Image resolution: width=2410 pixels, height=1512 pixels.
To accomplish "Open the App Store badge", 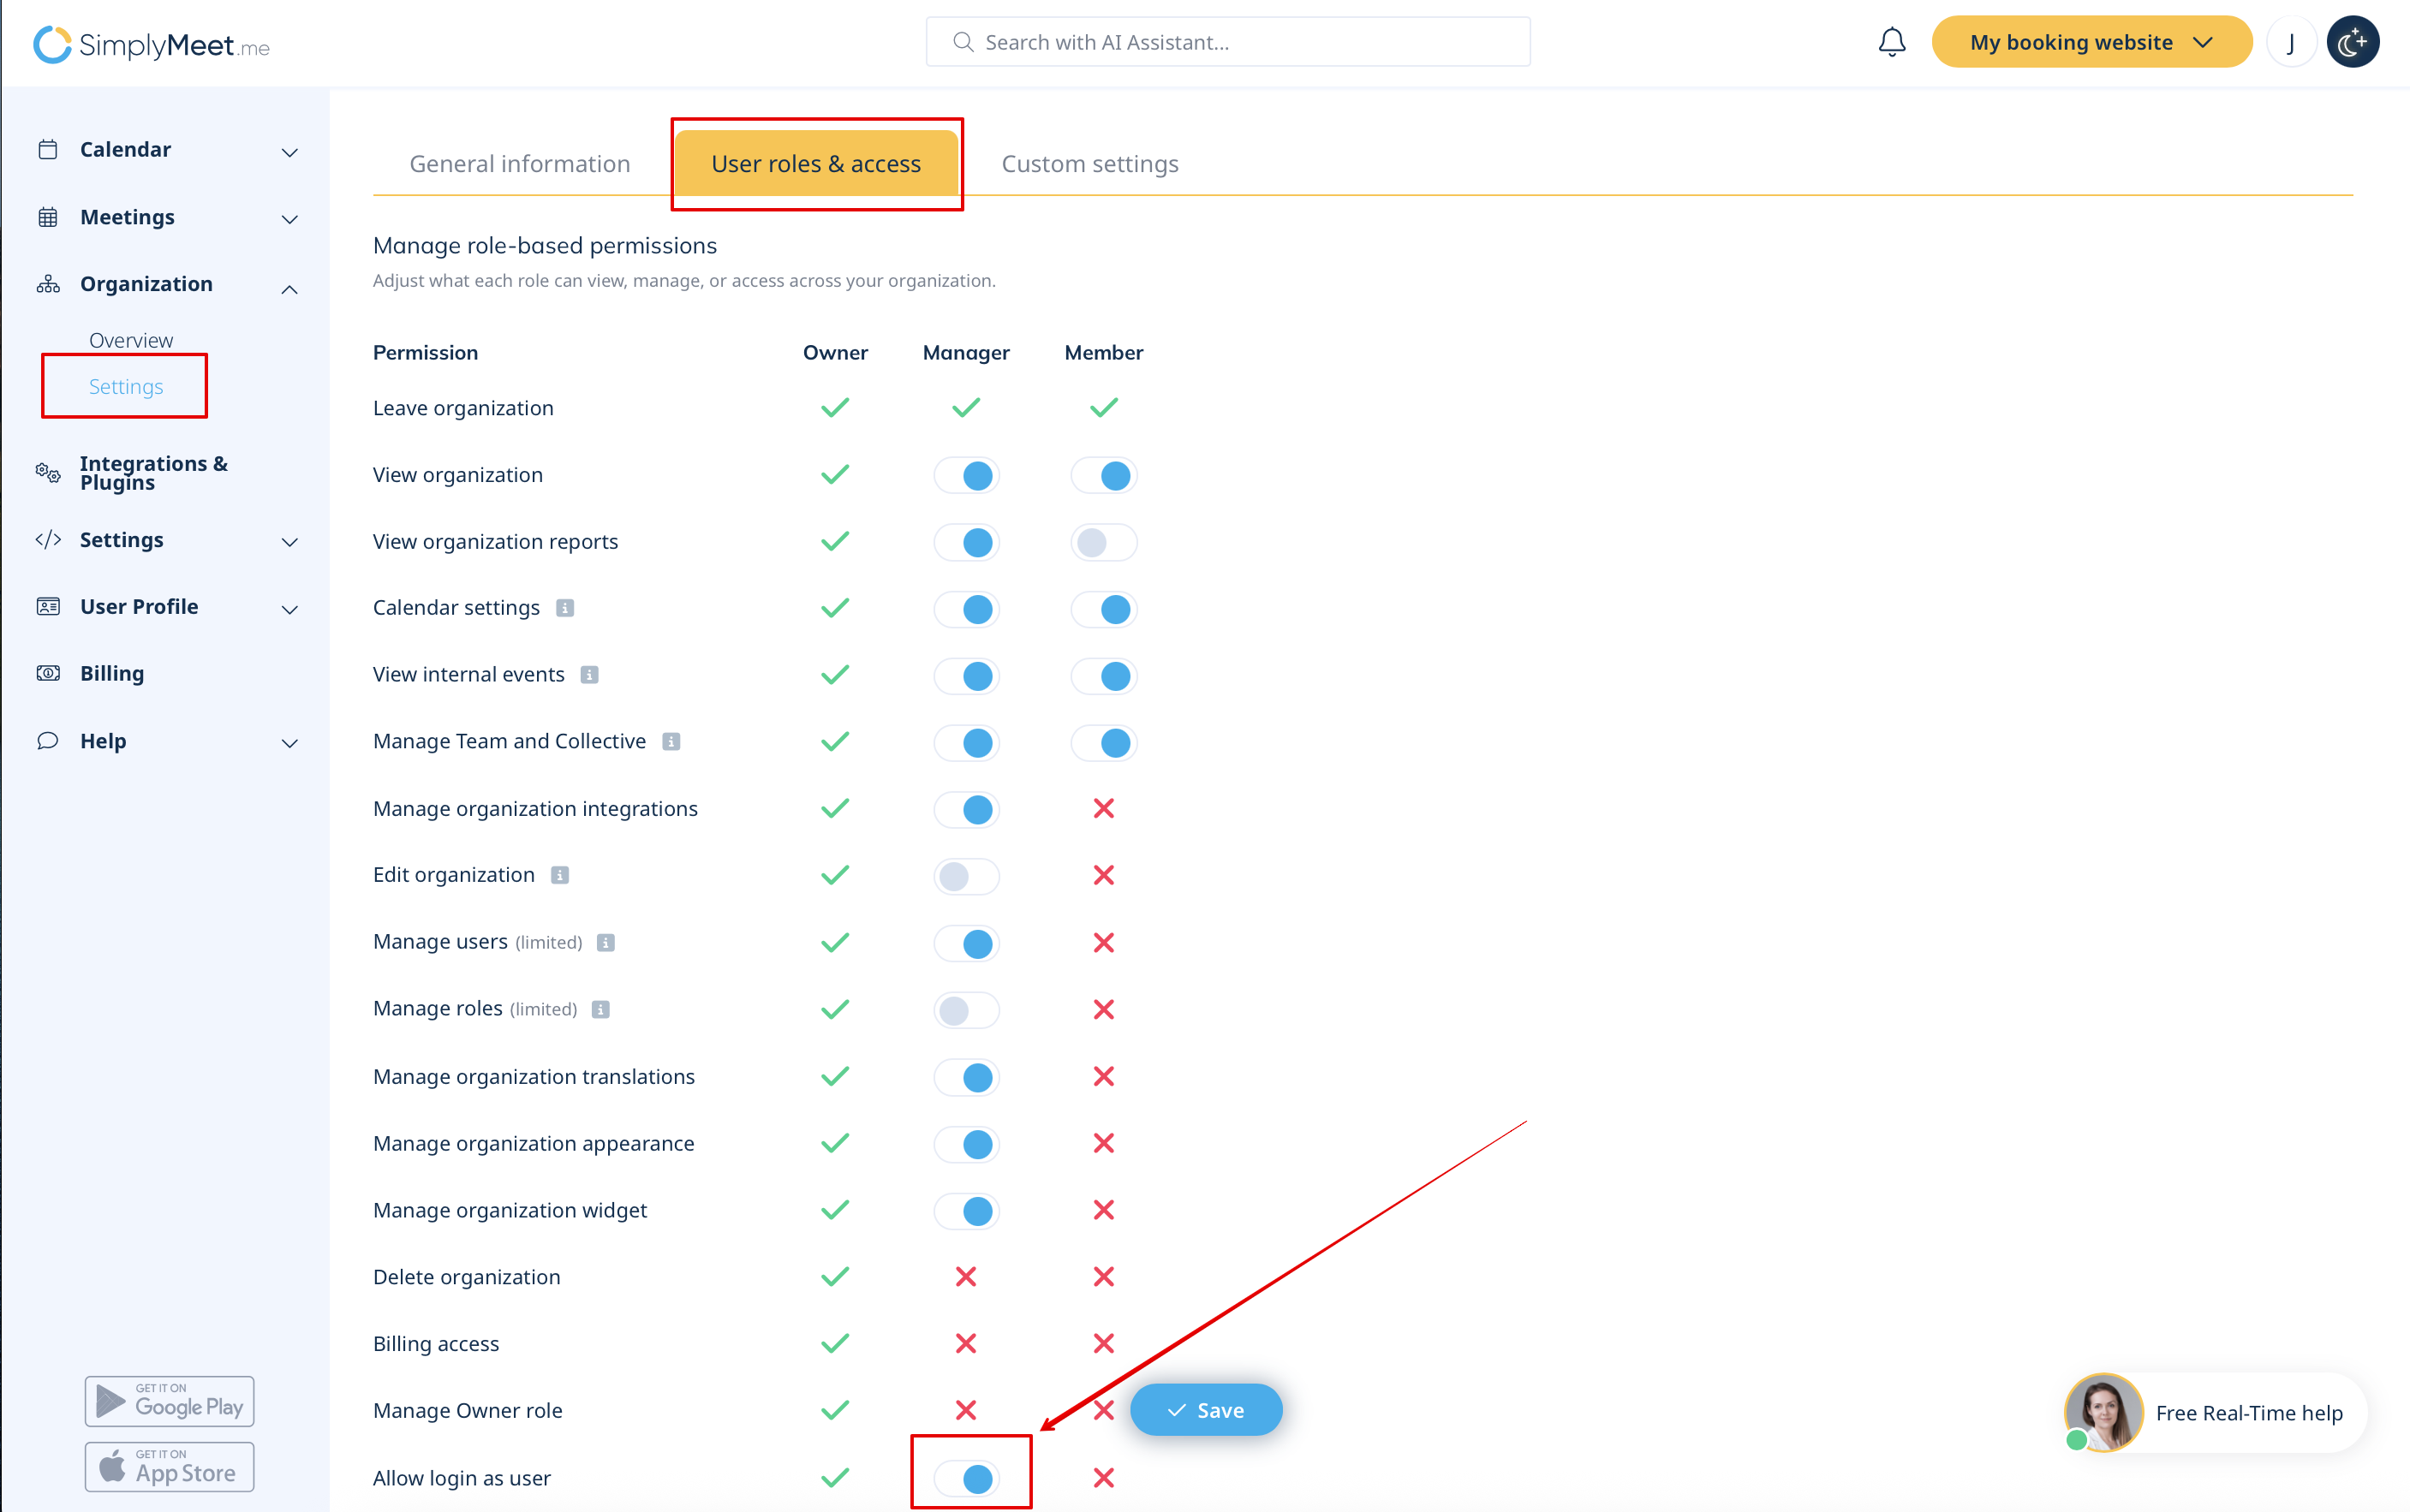I will point(169,1467).
